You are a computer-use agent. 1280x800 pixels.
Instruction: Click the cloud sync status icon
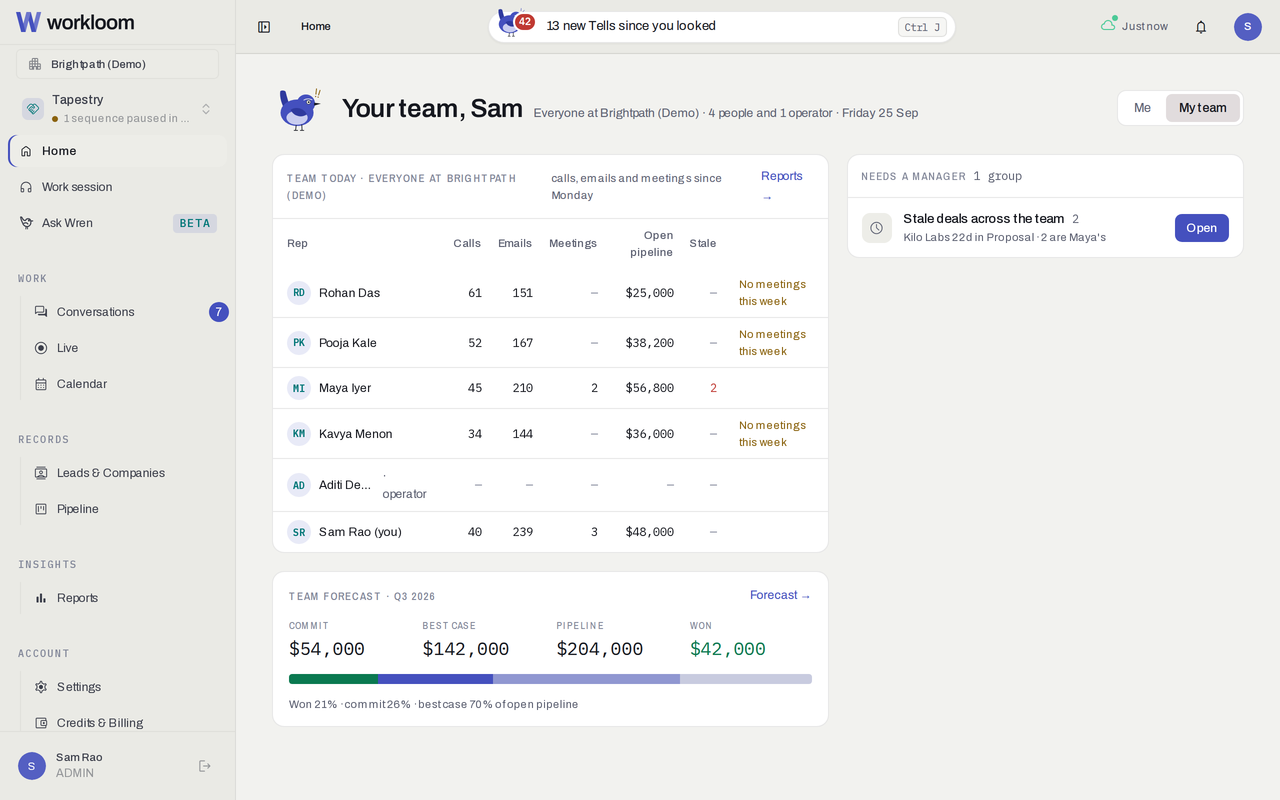tap(1109, 24)
